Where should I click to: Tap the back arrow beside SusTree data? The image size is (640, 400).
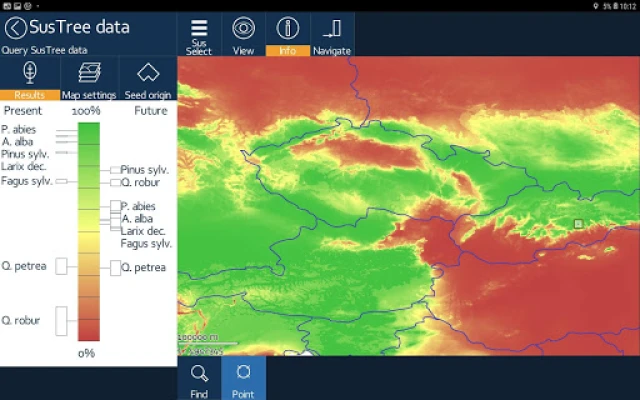coord(15,28)
